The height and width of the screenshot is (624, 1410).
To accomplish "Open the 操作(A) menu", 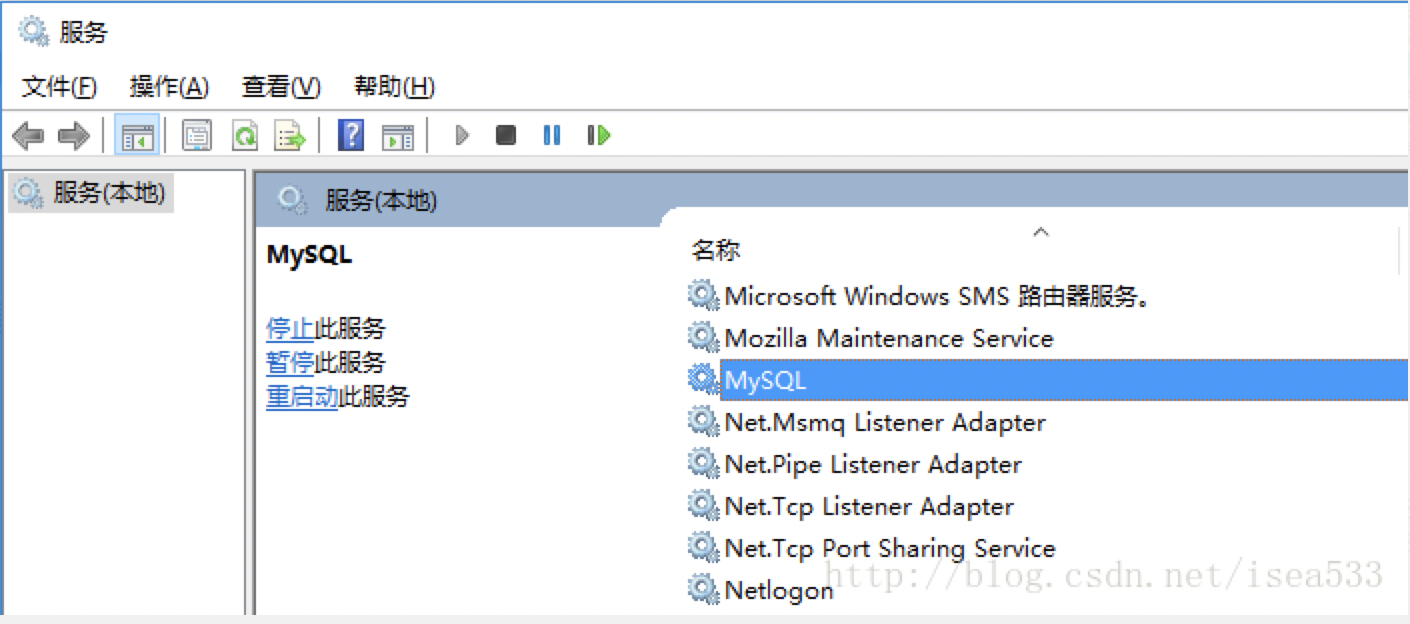I will click(x=169, y=87).
